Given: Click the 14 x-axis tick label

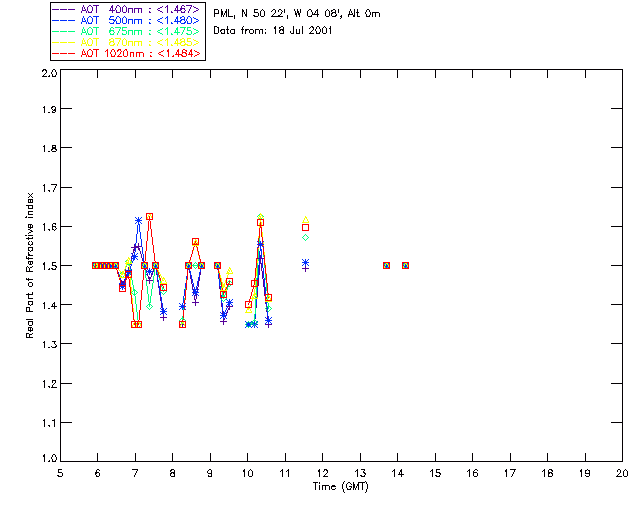Looking at the screenshot, I should 398,473.
